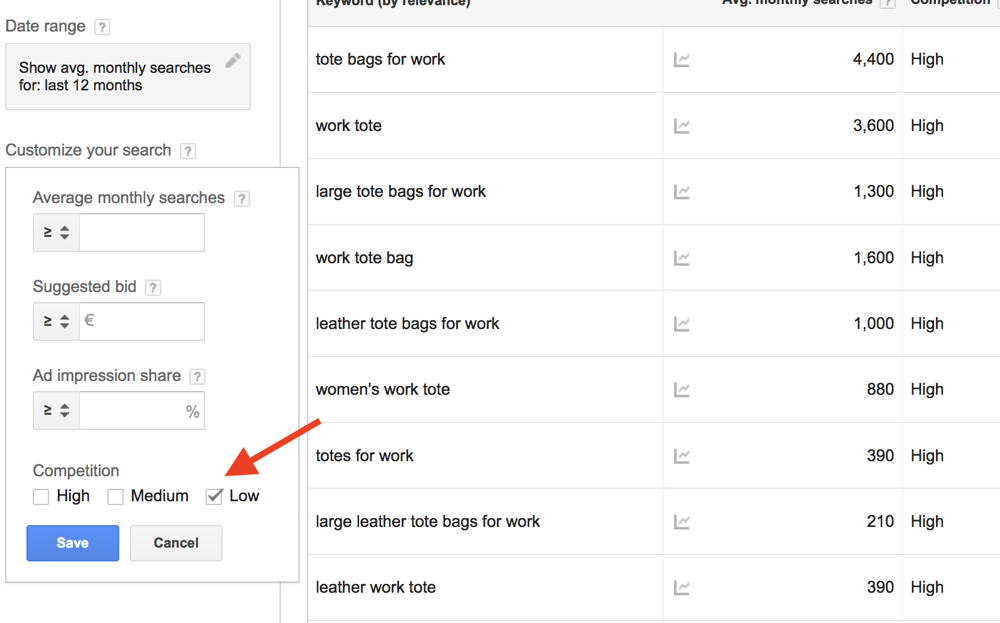Show trend chart for 'large tote bags for work'
Viewport: 1000px width, 623px height.
682,192
